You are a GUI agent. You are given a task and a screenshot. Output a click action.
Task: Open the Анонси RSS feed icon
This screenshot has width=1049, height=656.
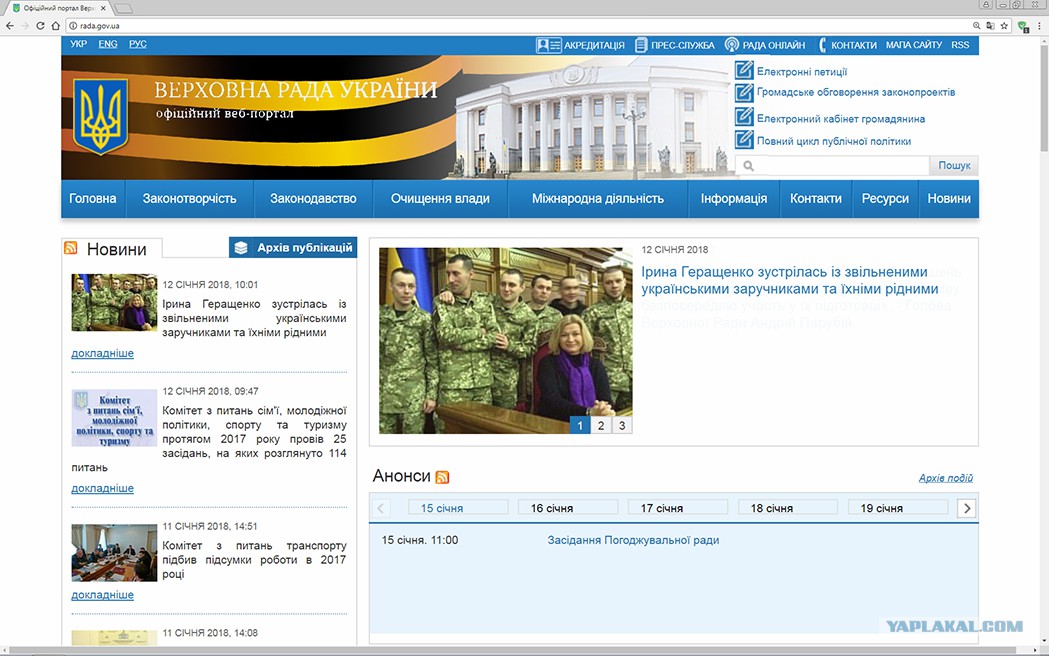click(x=442, y=477)
